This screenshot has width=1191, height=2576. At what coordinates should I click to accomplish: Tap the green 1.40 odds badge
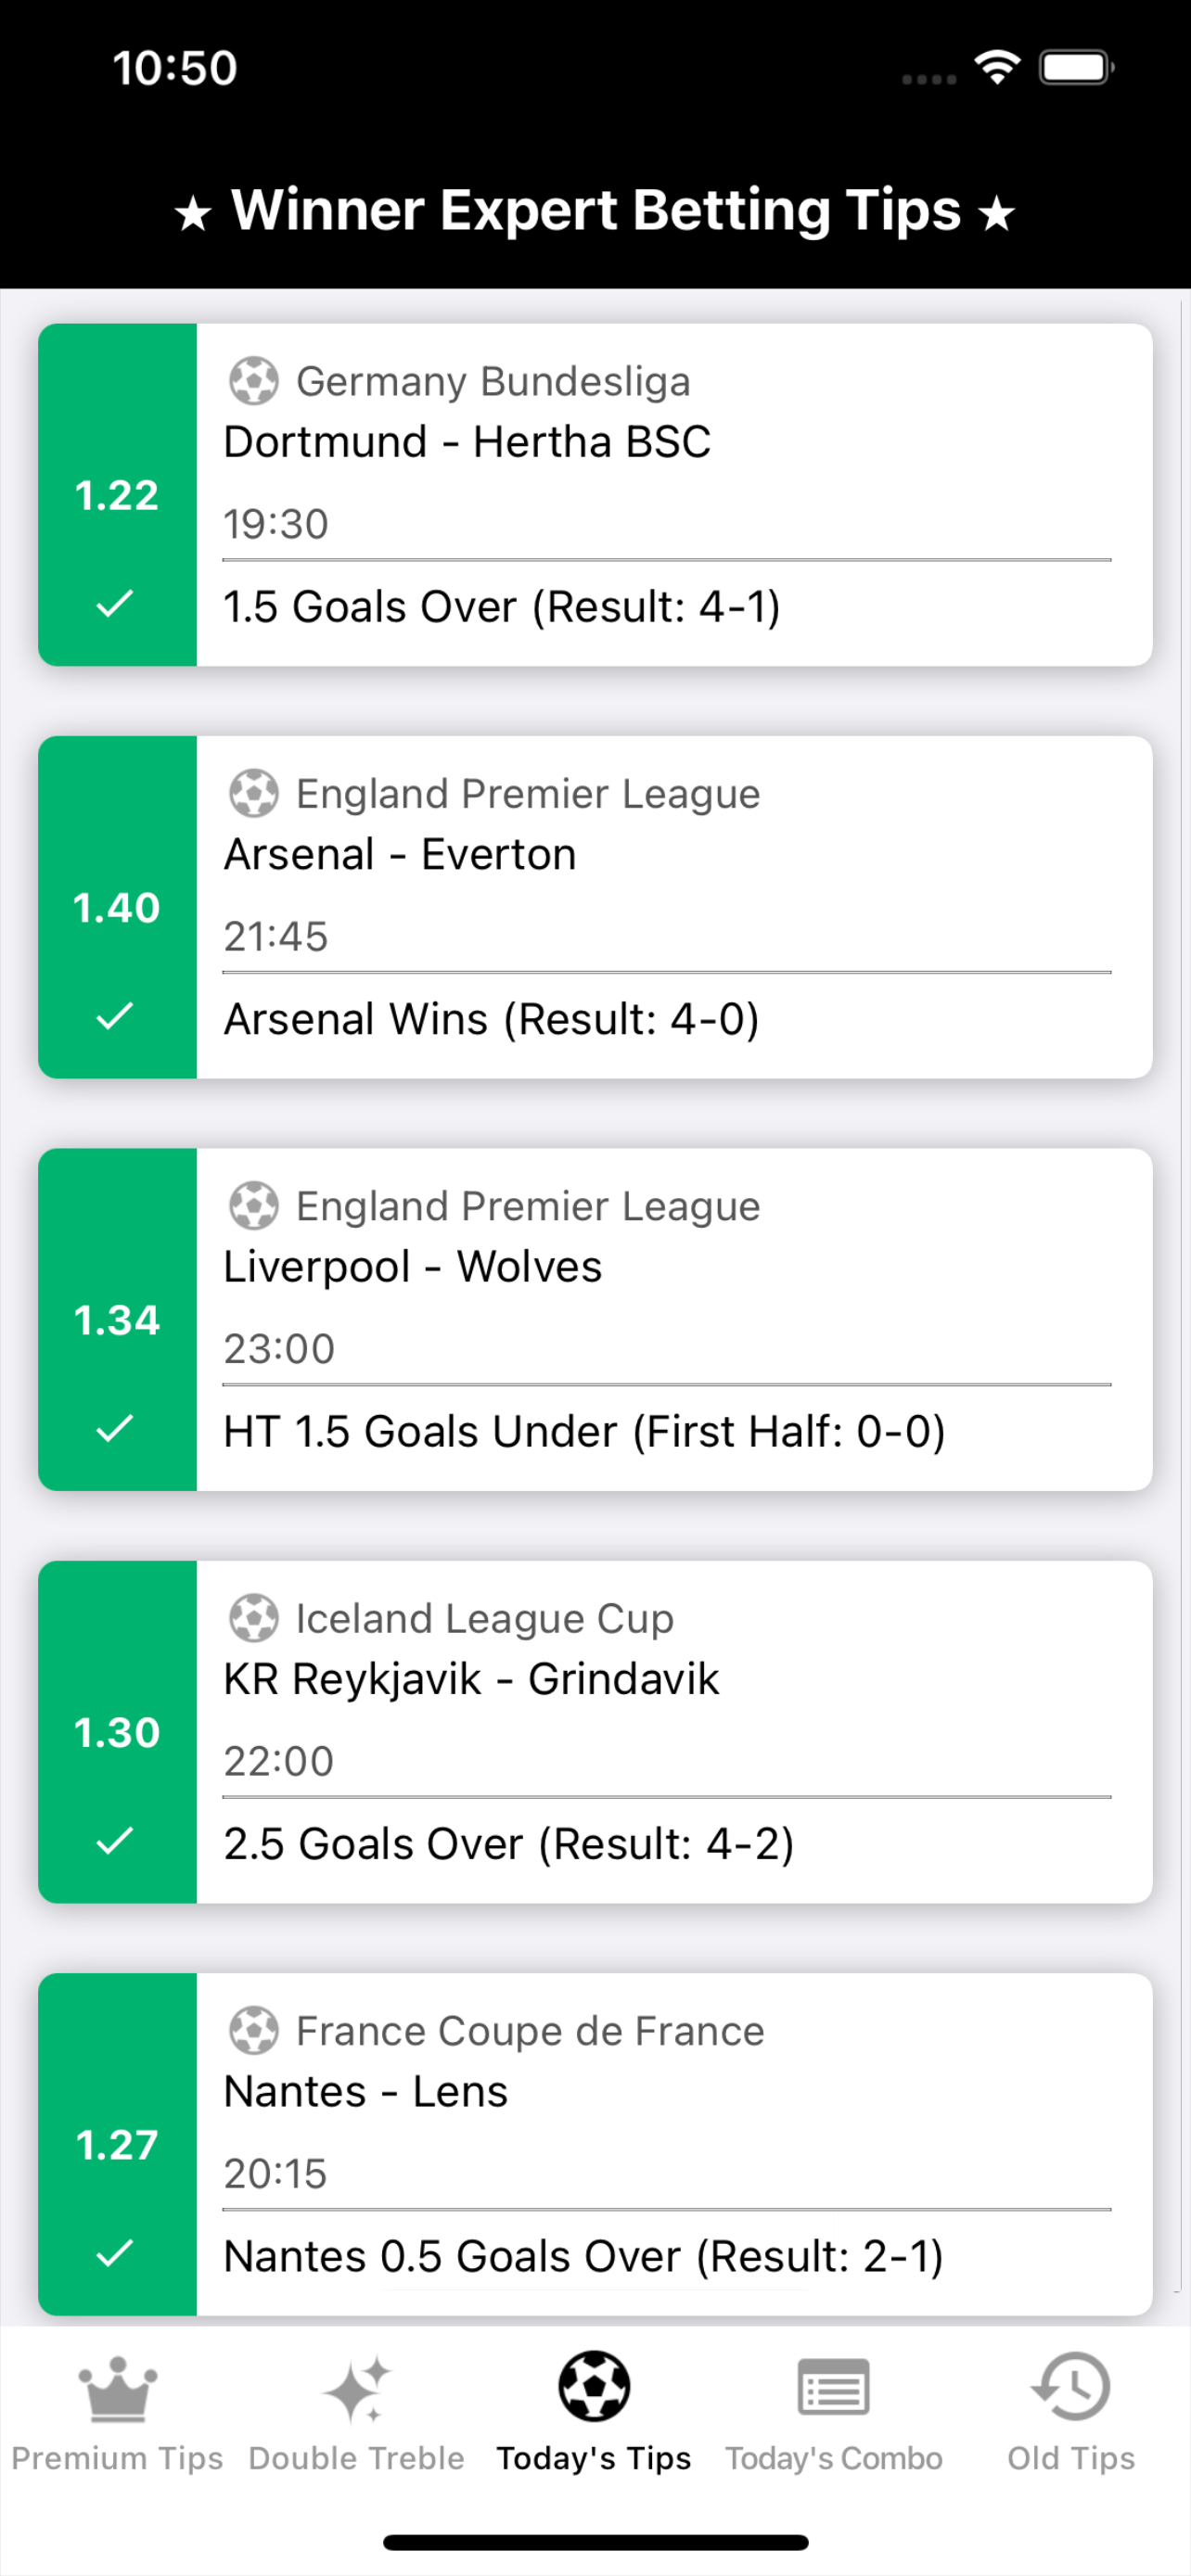117,908
